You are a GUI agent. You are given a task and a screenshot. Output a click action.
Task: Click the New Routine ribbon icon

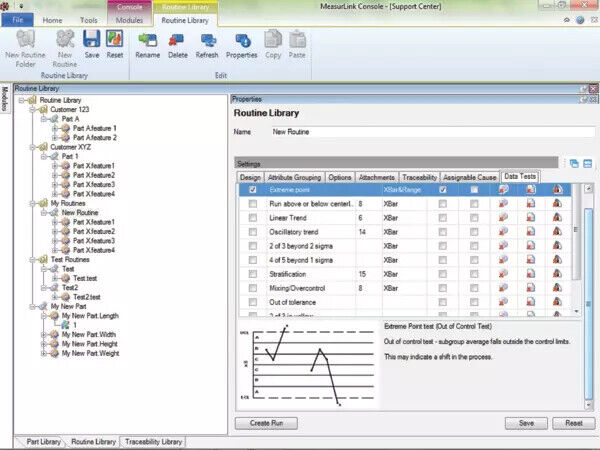tap(65, 39)
